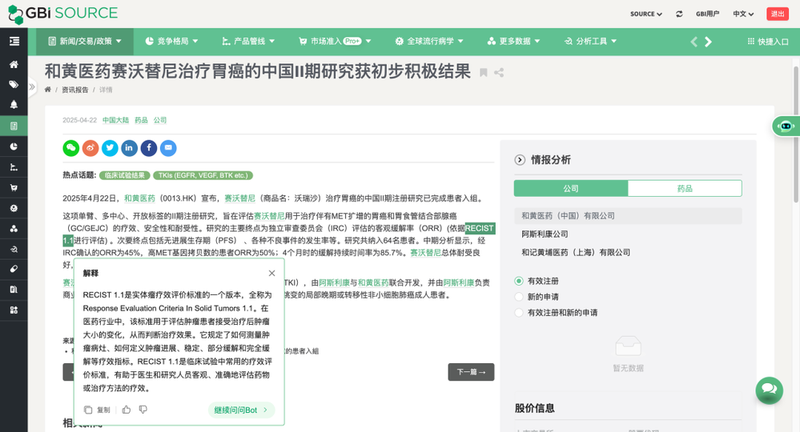The width and height of the screenshot is (800, 432).
Task: Share article on Weibo
Action: (x=90, y=148)
